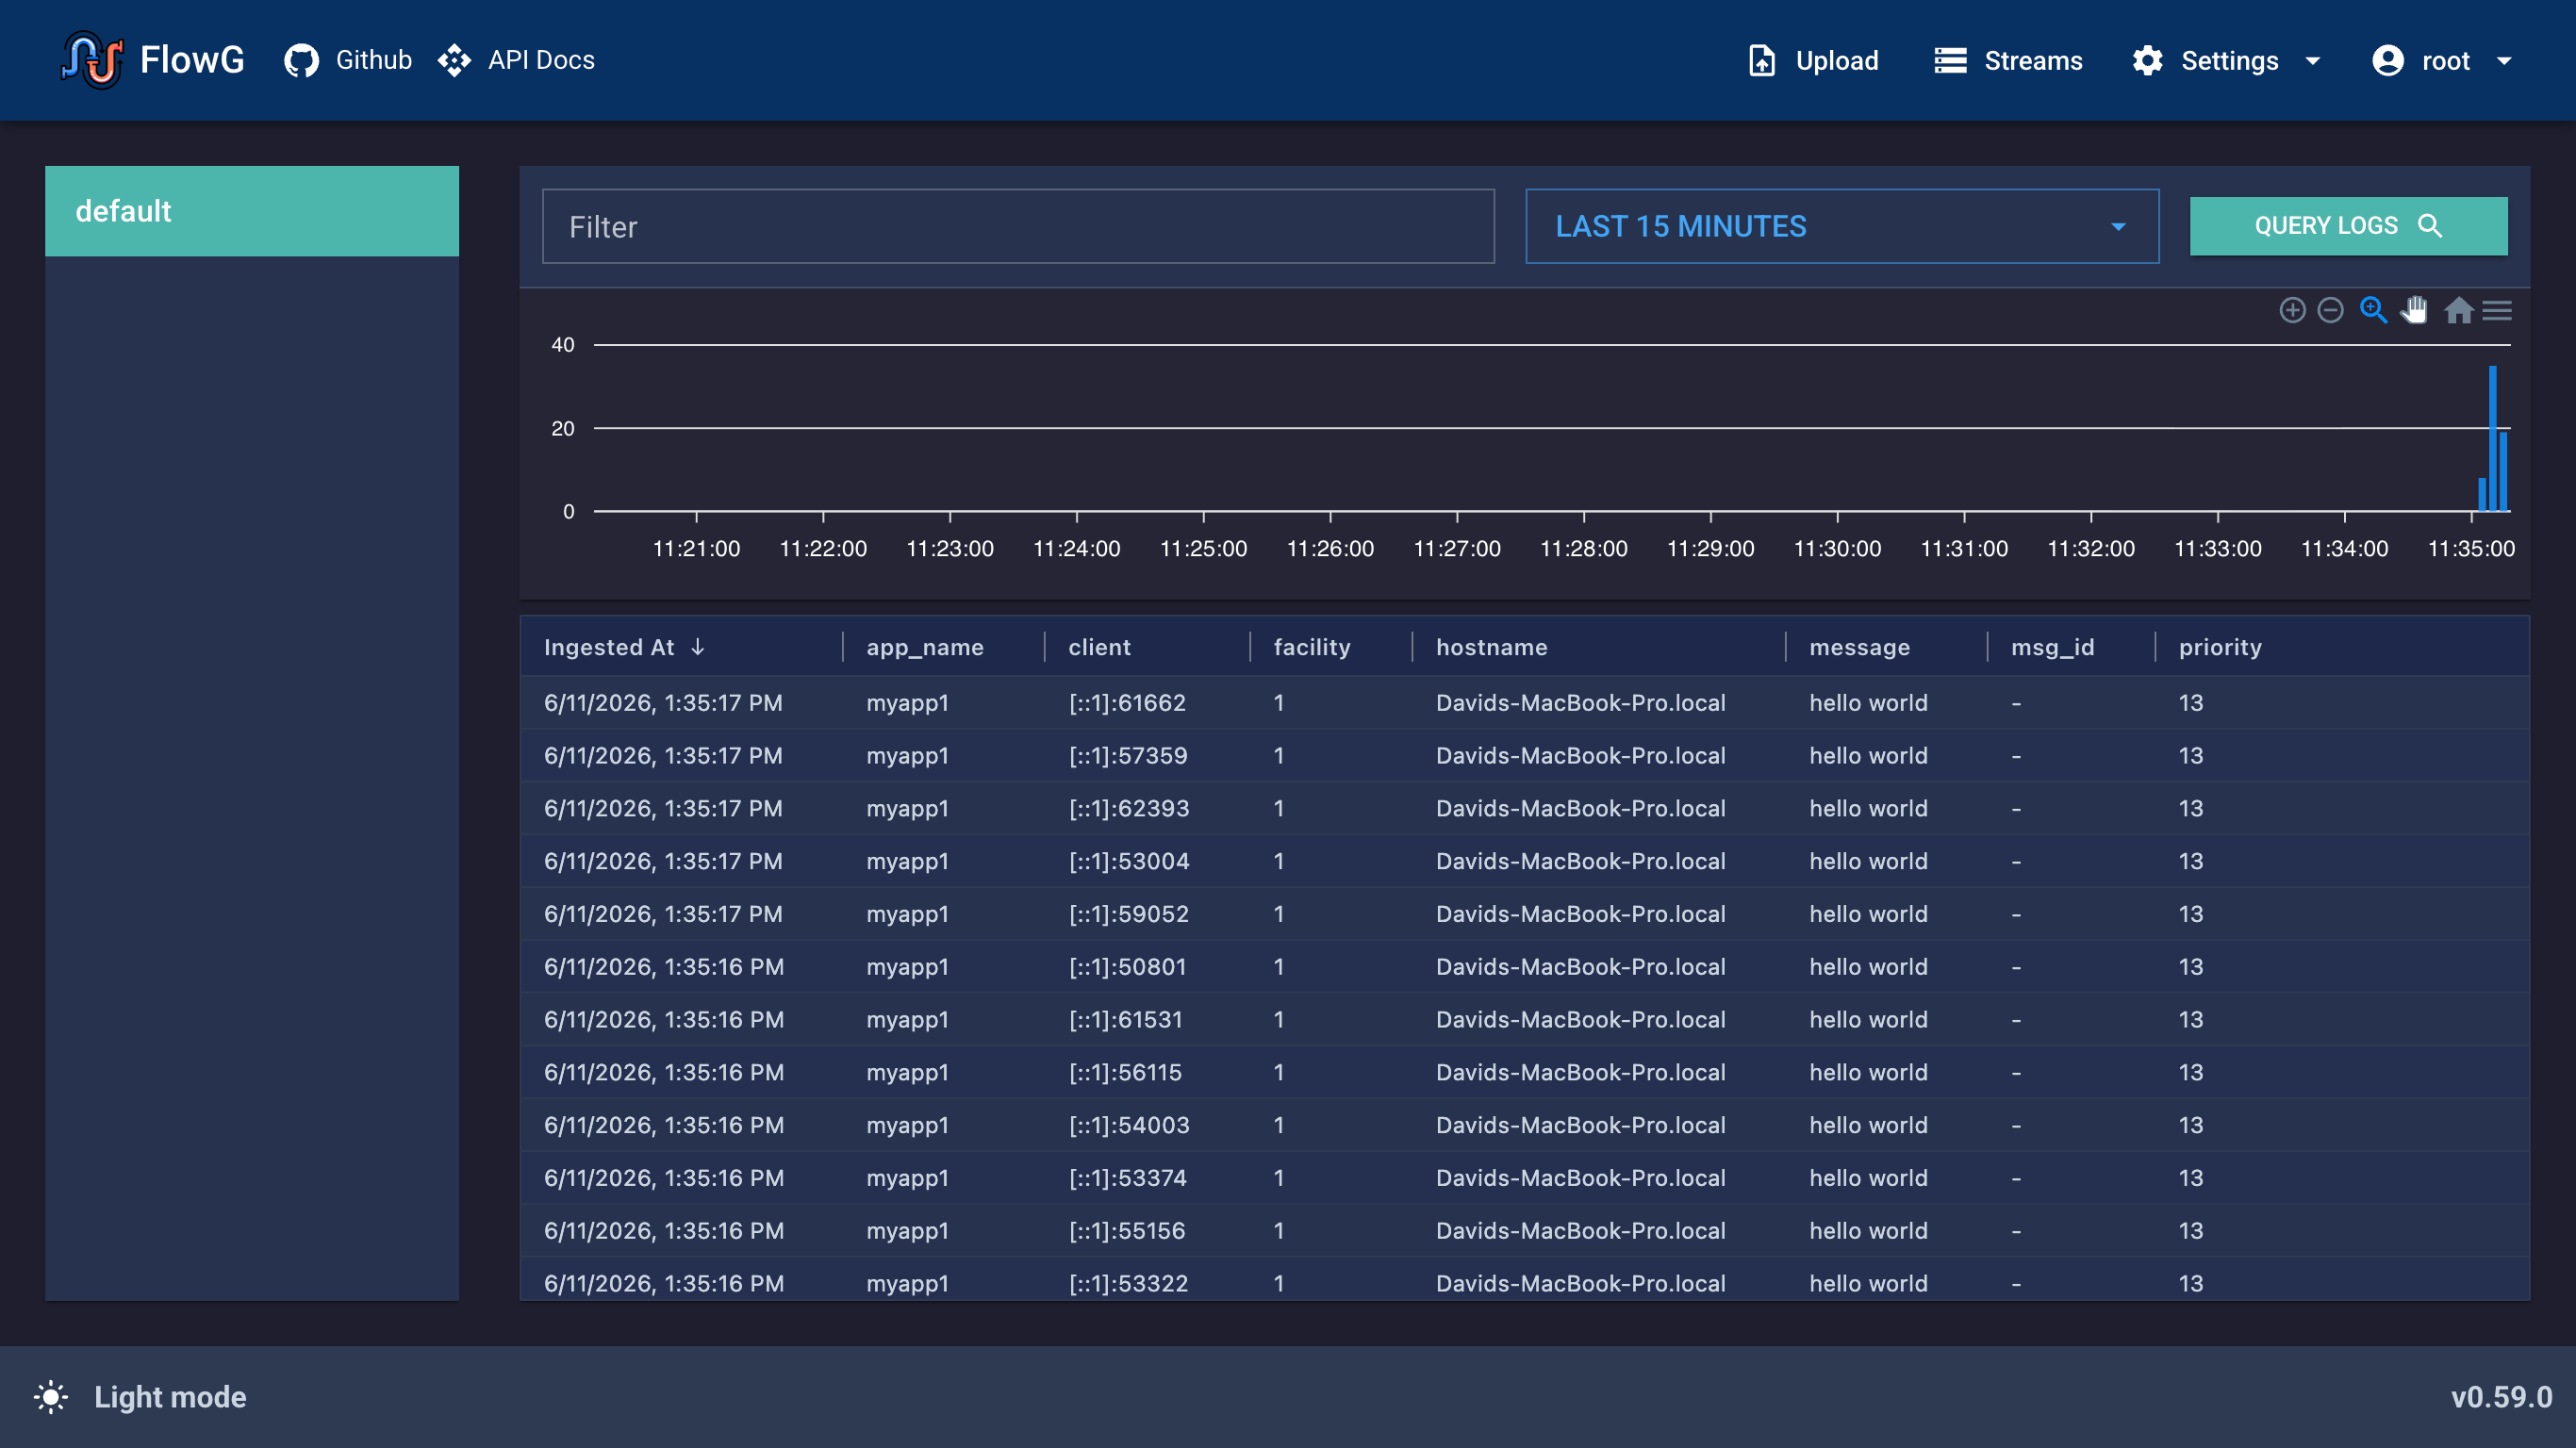Click the FlowG logo icon
This screenshot has width=2576, height=1448.
92,60
